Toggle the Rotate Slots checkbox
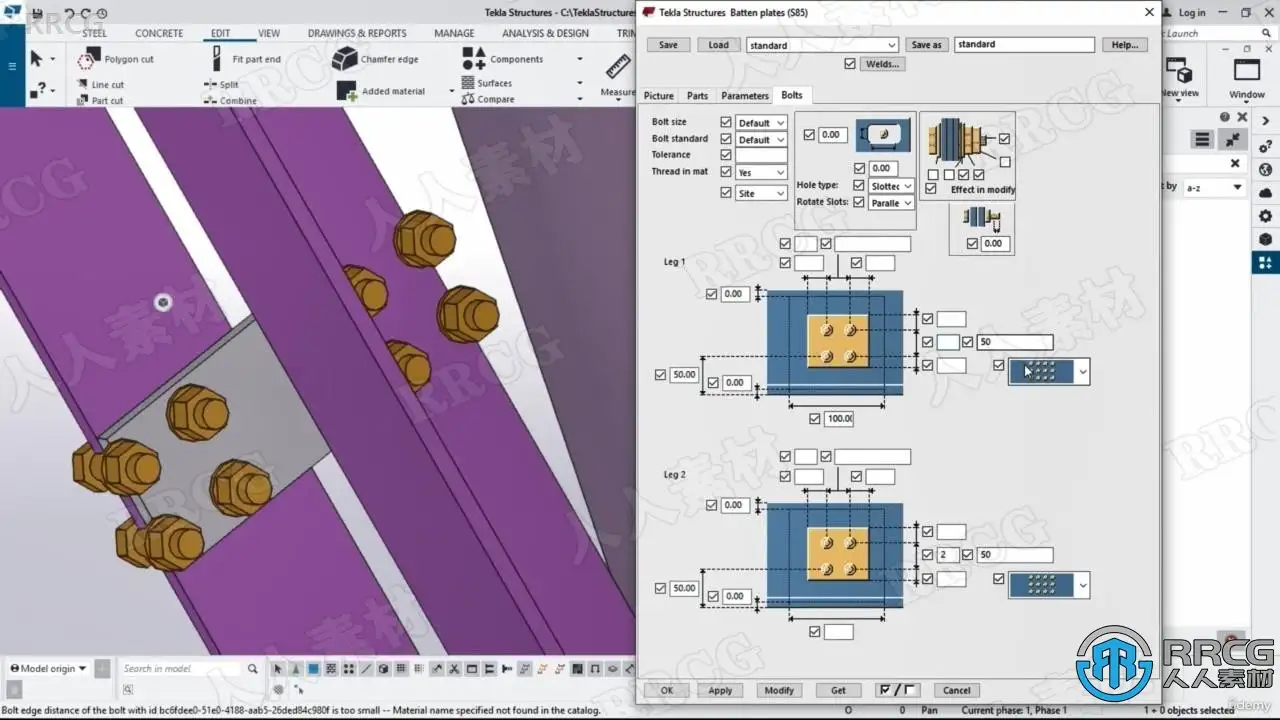1280x720 pixels. tap(858, 202)
